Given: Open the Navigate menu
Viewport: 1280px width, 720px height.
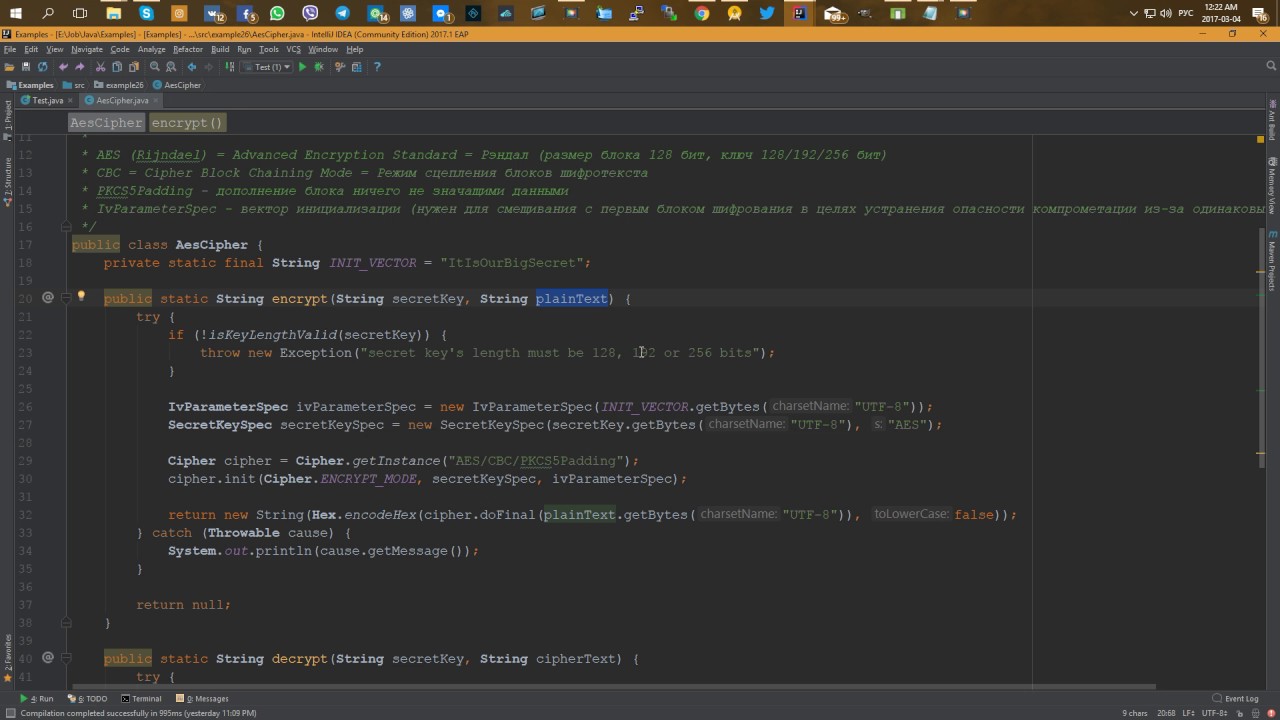Looking at the screenshot, I should coord(87,49).
